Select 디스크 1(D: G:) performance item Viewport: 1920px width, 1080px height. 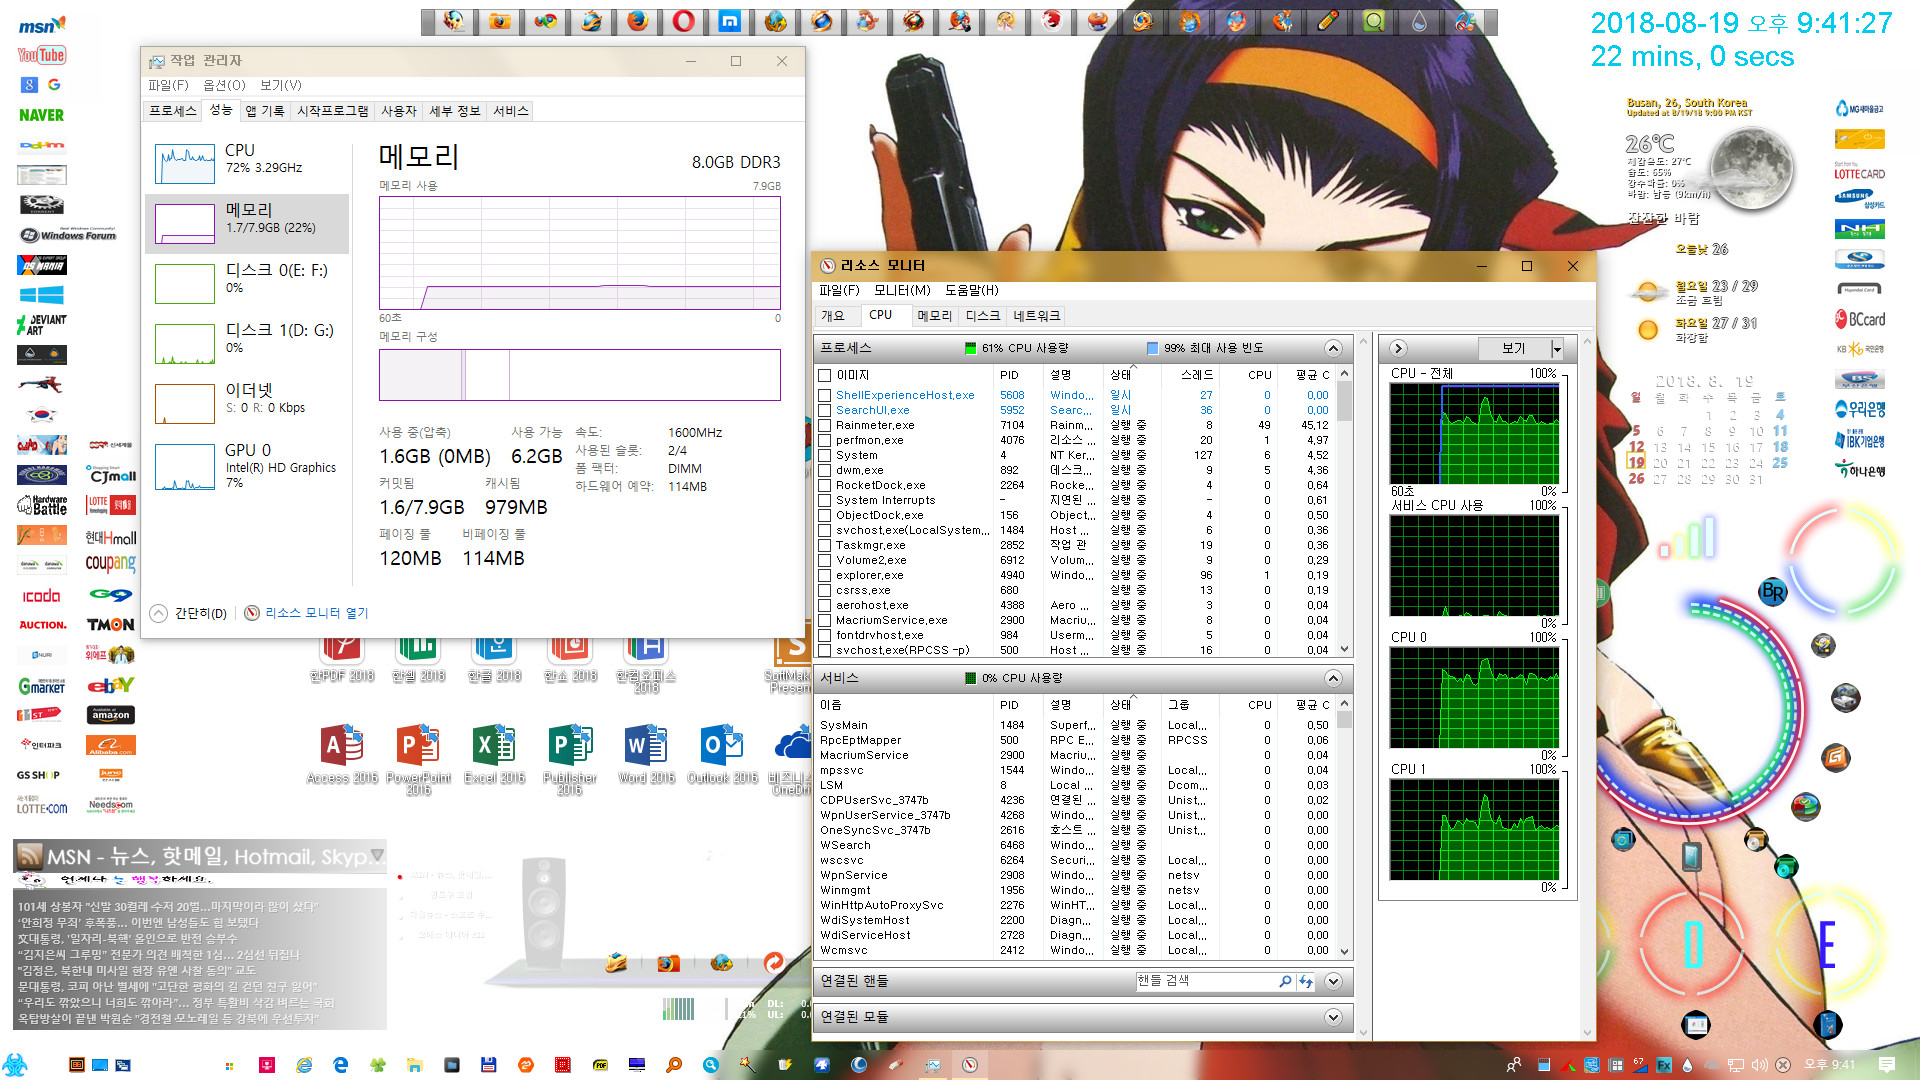click(x=248, y=343)
